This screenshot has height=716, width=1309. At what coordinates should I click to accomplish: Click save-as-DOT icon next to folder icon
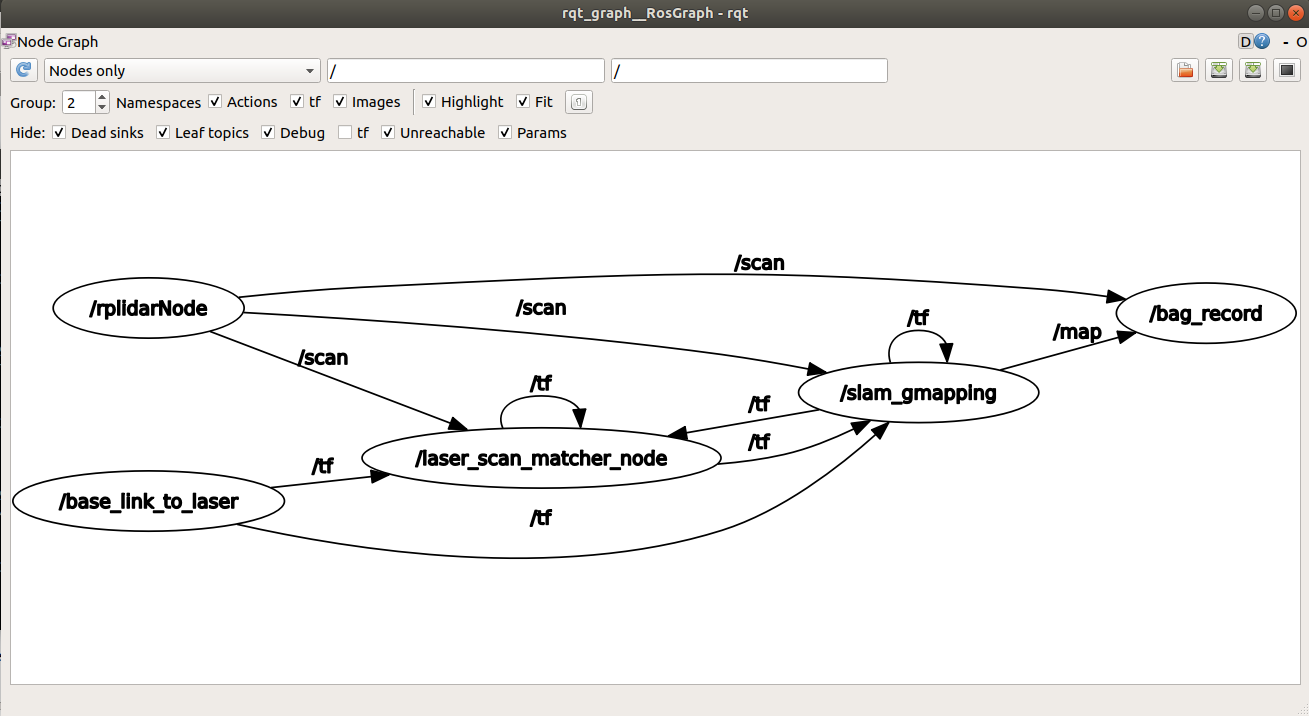1219,70
